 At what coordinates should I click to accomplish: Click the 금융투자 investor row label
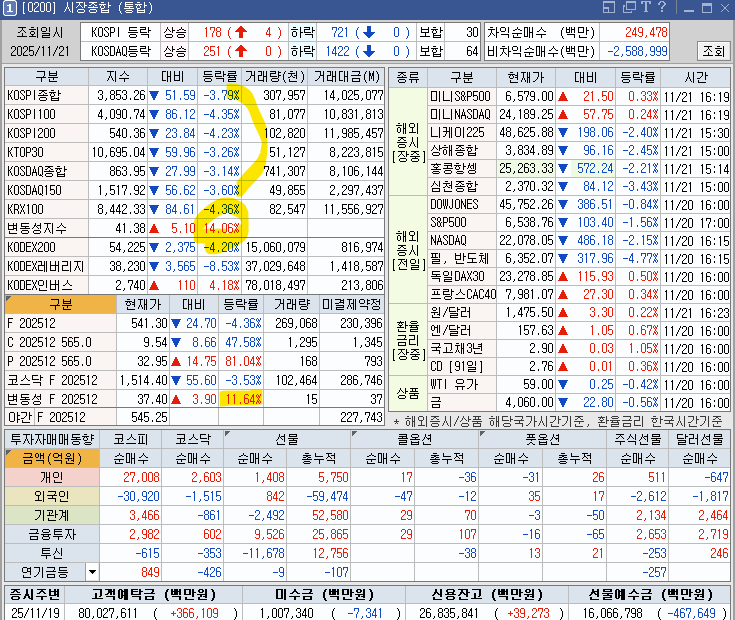(52, 534)
